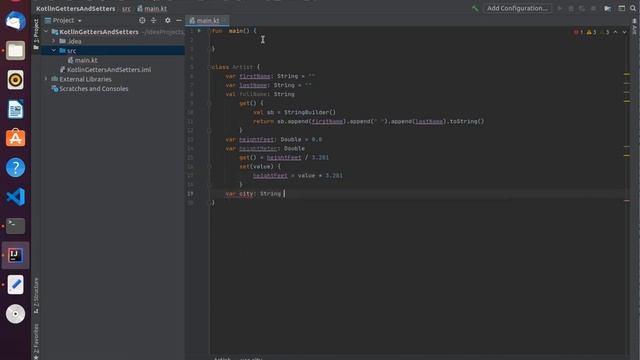Click the yellow warnings count indicator
This screenshot has width=640, height=360.
coord(591,32)
